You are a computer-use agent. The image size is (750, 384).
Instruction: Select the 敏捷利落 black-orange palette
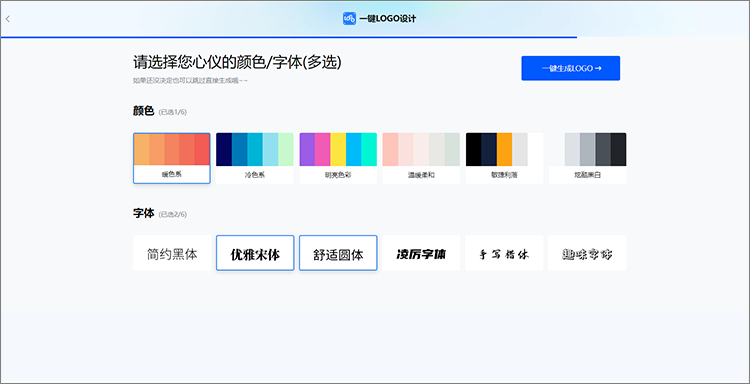point(505,158)
